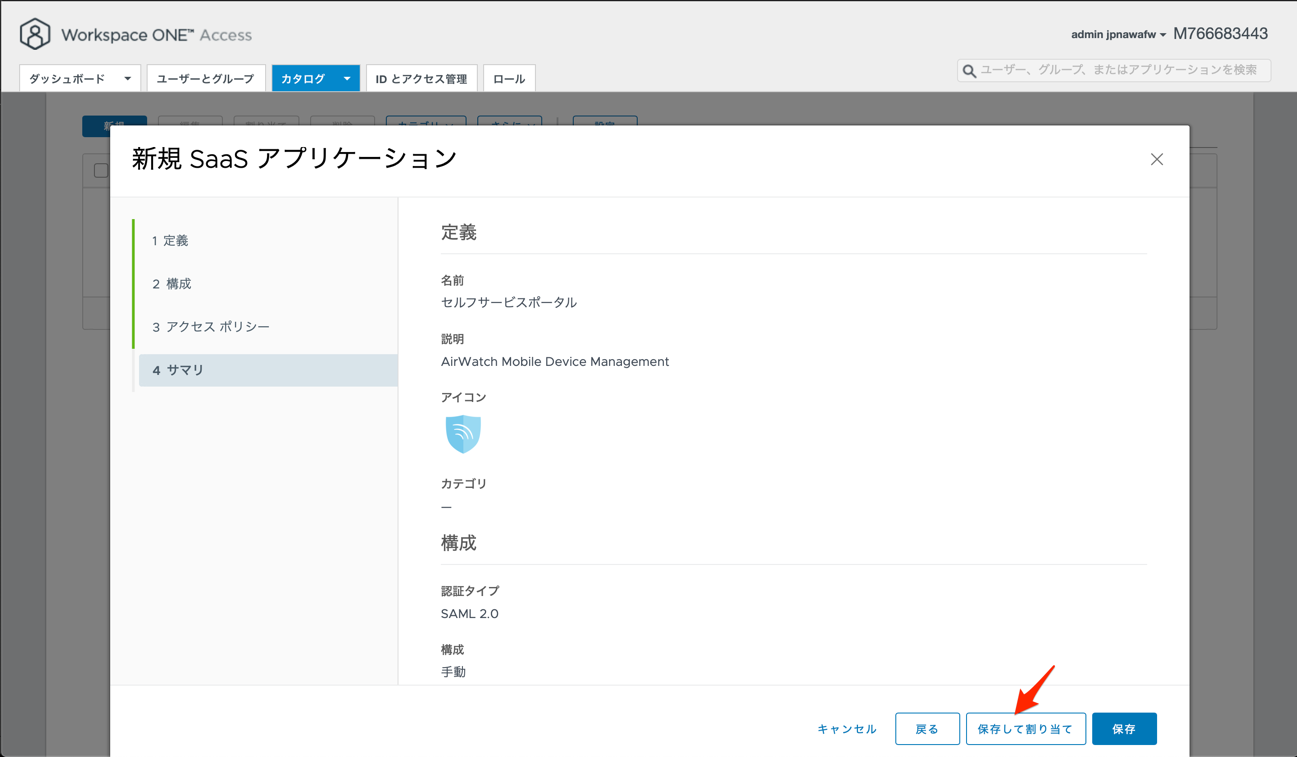1297x757 pixels.
Task: Close the 新規 SaaS アプリケーション dialog
Action: tap(1157, 159)
